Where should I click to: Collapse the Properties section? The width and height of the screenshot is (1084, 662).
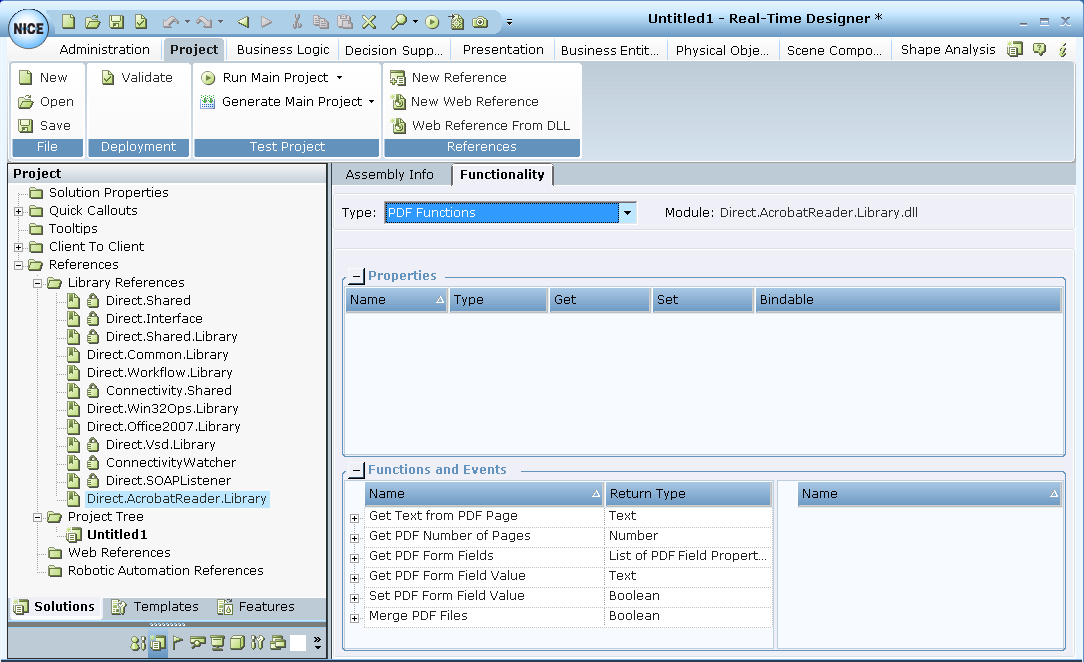pyautogui.click(x=357, y=277)
